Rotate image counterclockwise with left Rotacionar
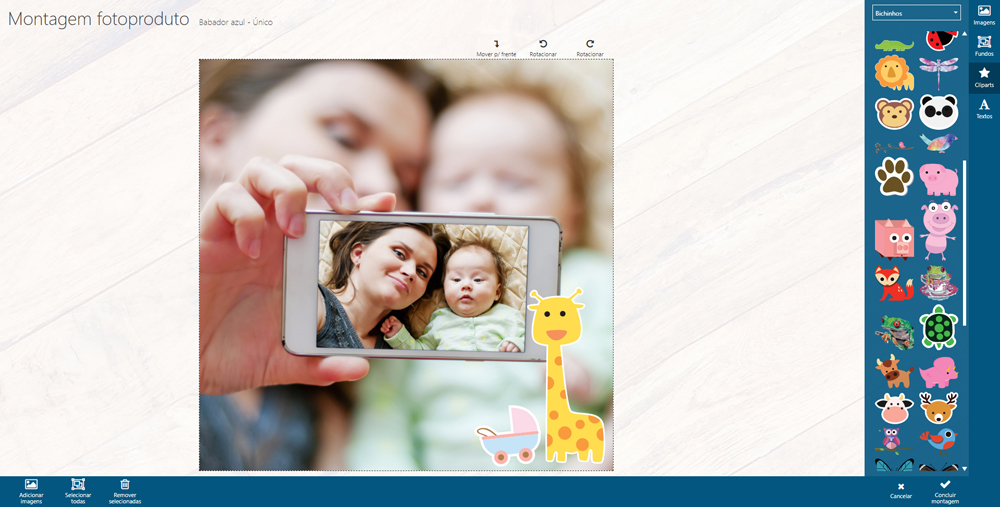This screenshot has width=1000, height=507. click(x=543, y=44)
